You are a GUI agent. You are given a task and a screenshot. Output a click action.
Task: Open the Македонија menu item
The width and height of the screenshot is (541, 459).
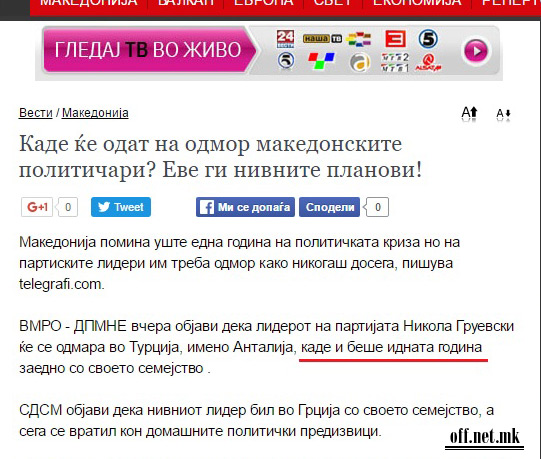pyautogui.click(x=89, y=3)
